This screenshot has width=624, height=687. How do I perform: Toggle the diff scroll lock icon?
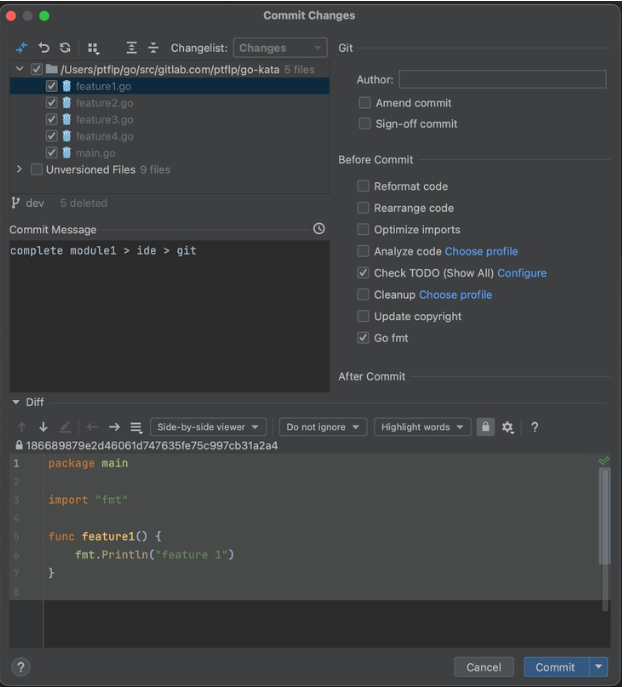point(485,427)
